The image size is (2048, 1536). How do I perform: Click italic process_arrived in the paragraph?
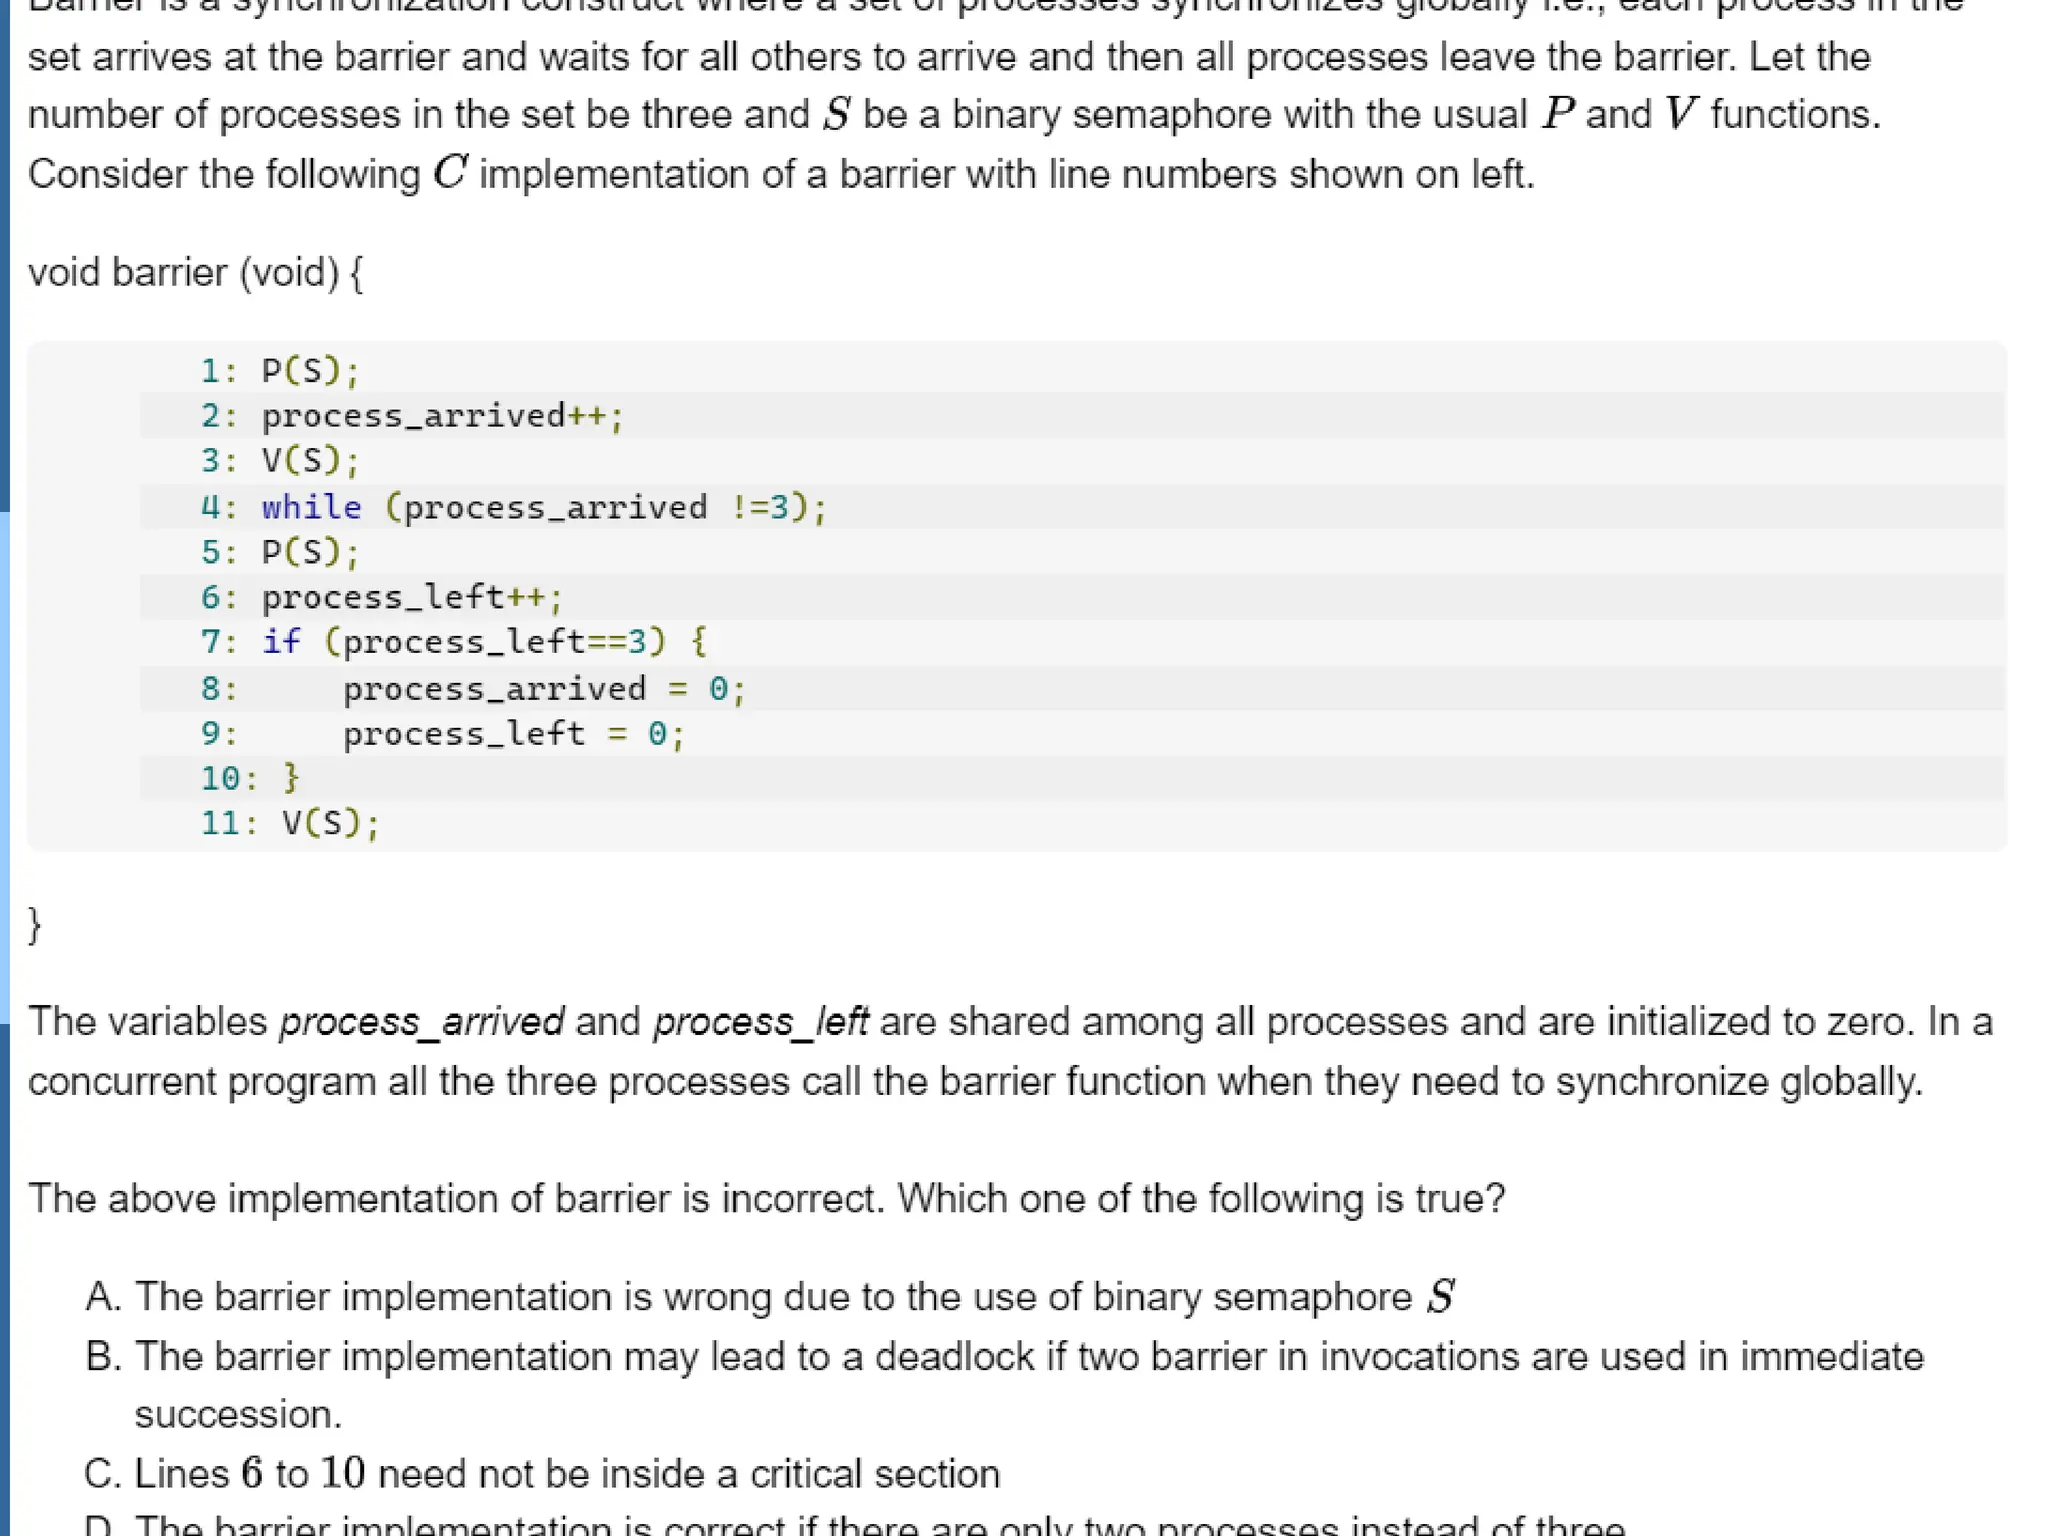pyautogui.click(x=421, y=1022)
